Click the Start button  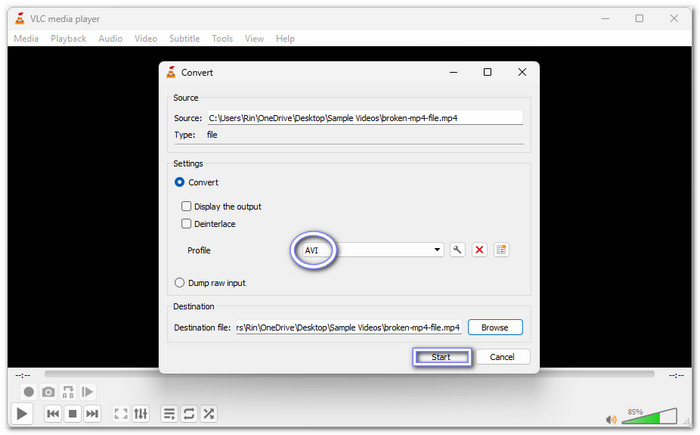[x=442, y=357]
